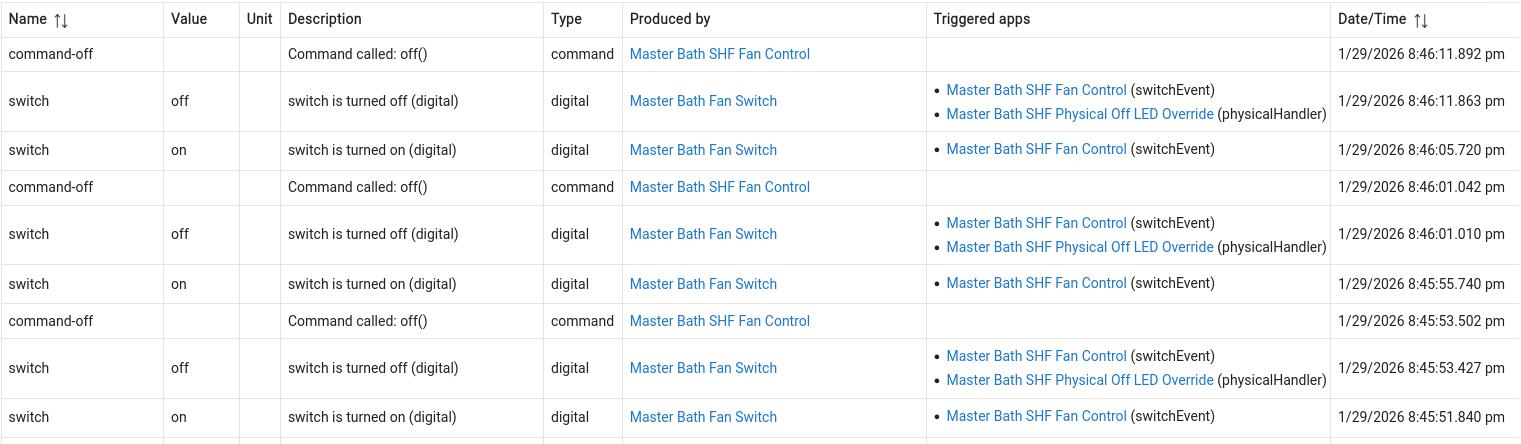This screenshot has height=444, width=1521.
Task: Open Master Bath SHF Fan Control producer at 8:46:01.042
Action: (x=719, y=187)
